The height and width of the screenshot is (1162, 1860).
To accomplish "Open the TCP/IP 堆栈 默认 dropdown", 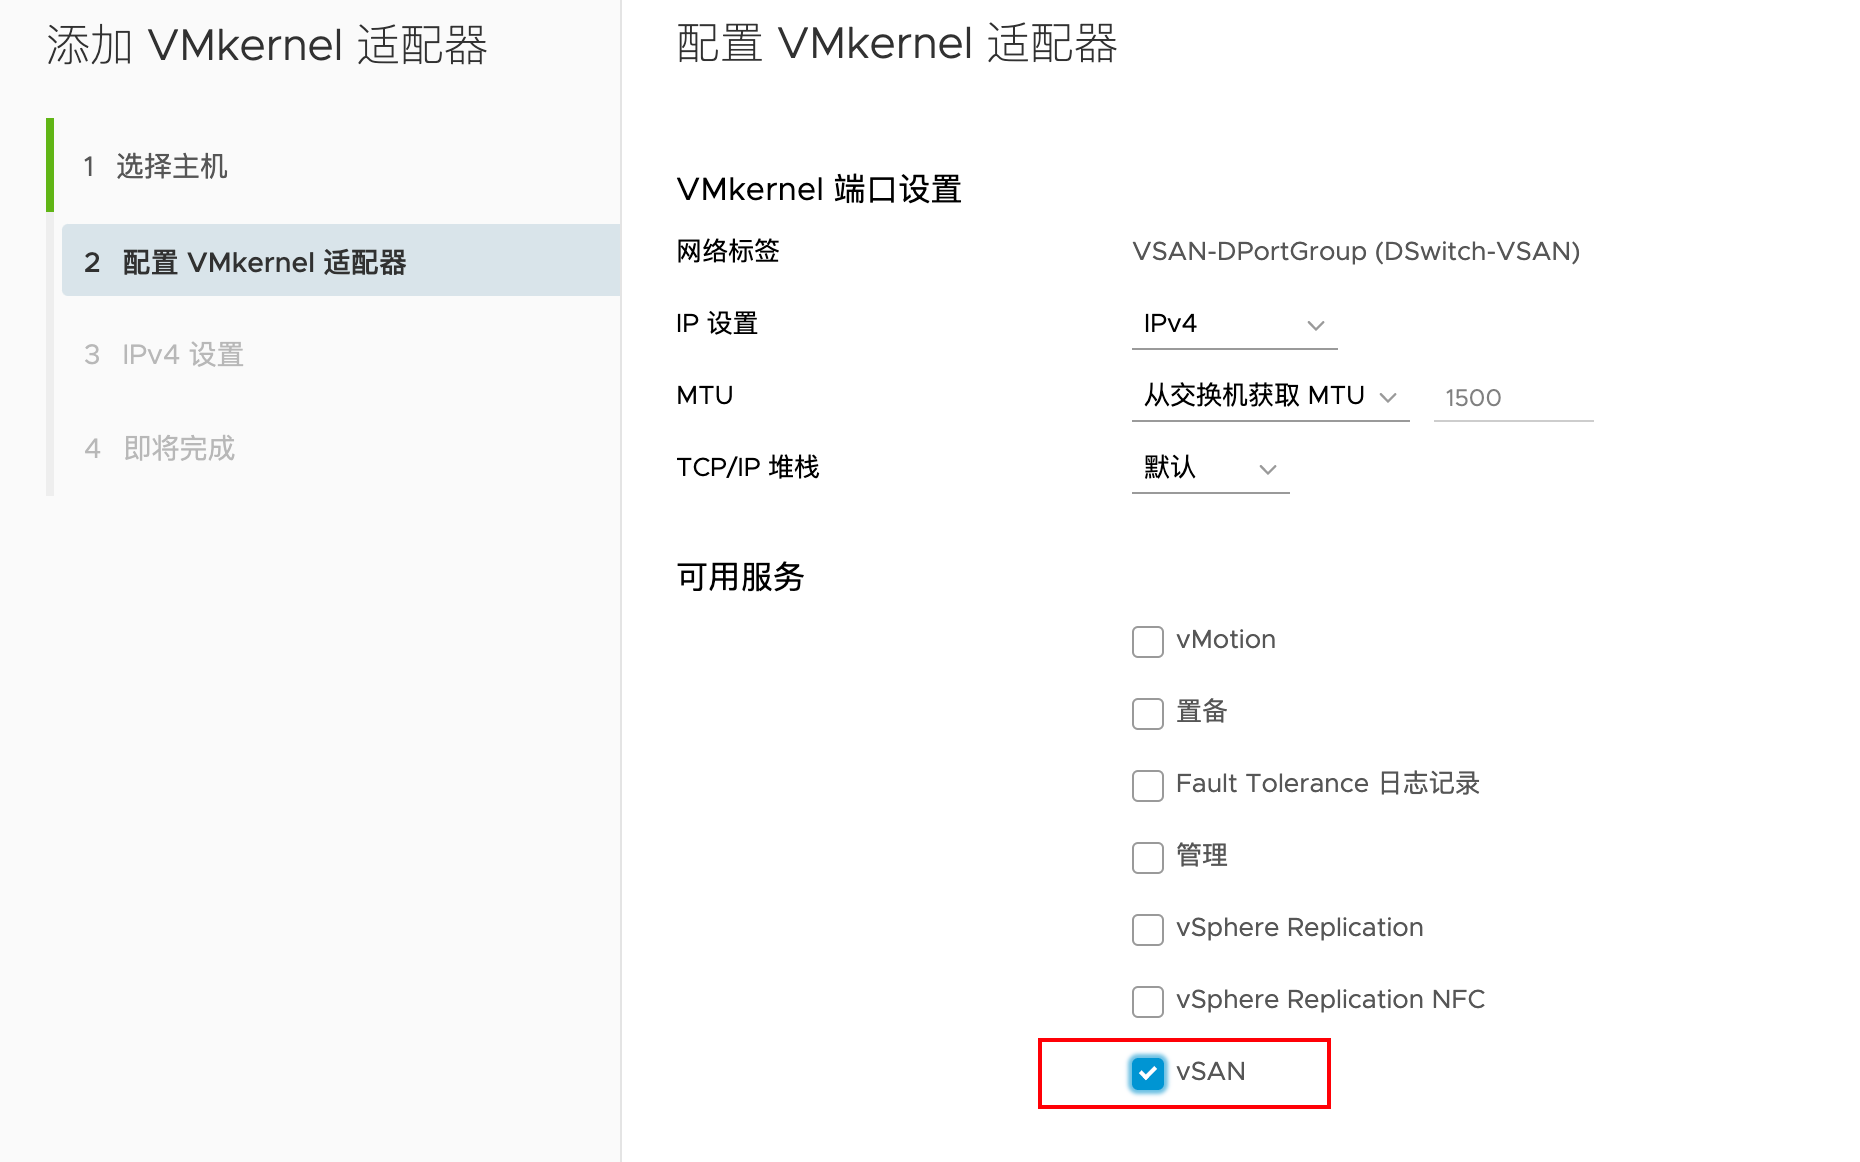I will tap(1209, 469).
